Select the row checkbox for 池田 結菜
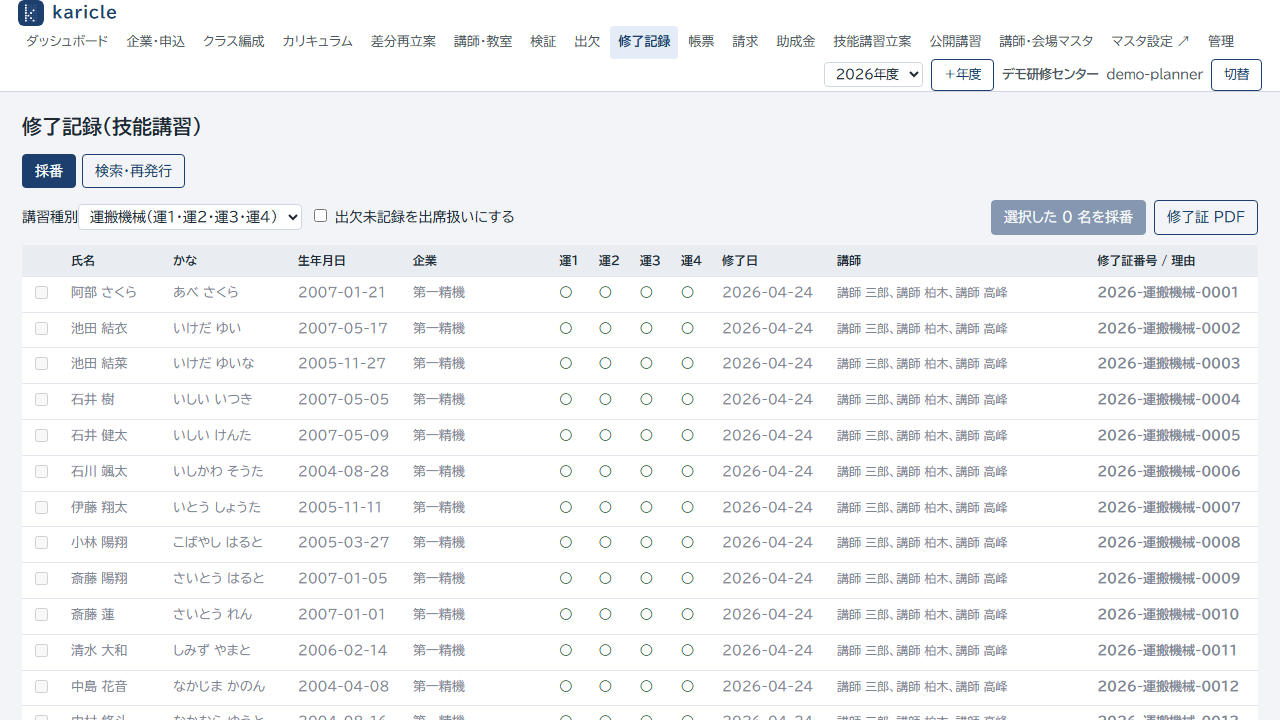Viewport: 1280px width, 720px height. [x=41, y=364]
